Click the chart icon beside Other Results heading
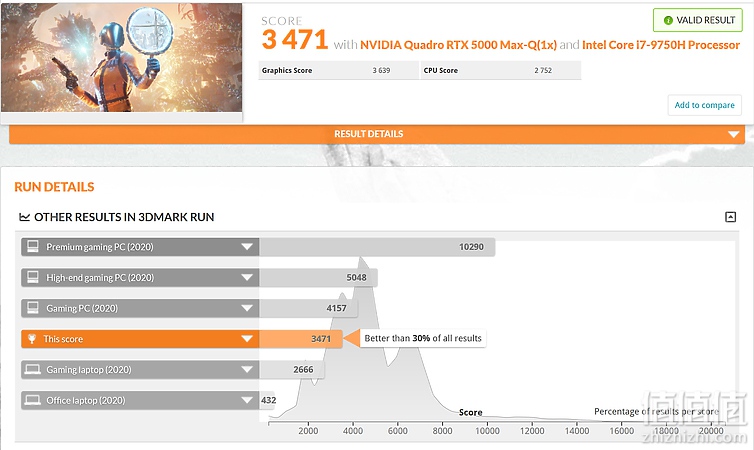Viewport: 754px width, 450px height. pyautogui.click(x=25, y=217)
